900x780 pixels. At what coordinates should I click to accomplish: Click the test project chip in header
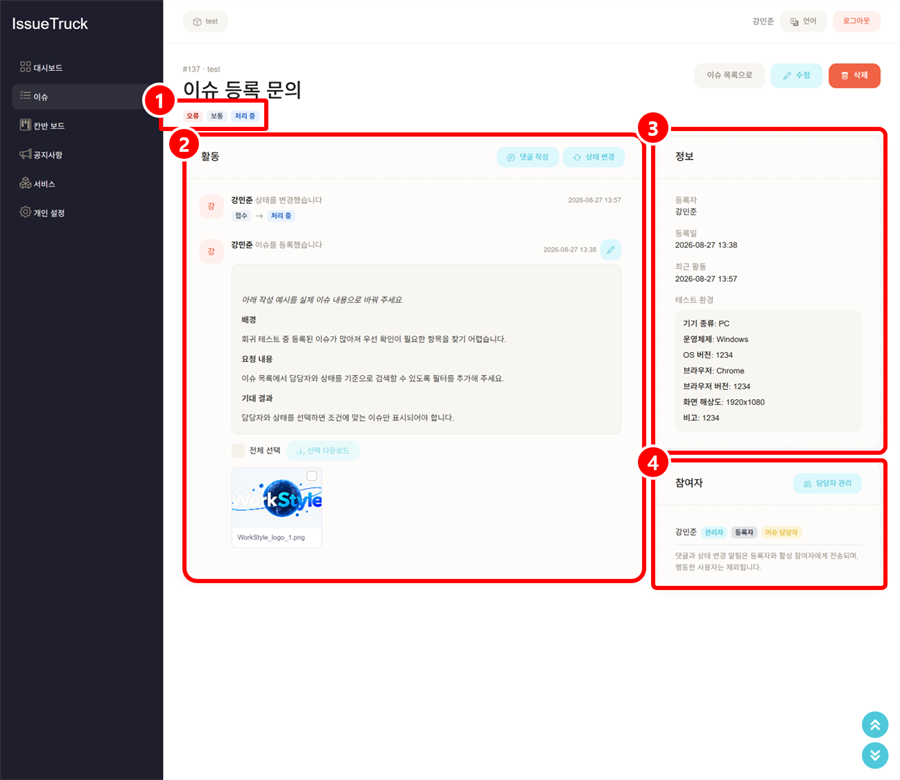[x=205, y=21]
